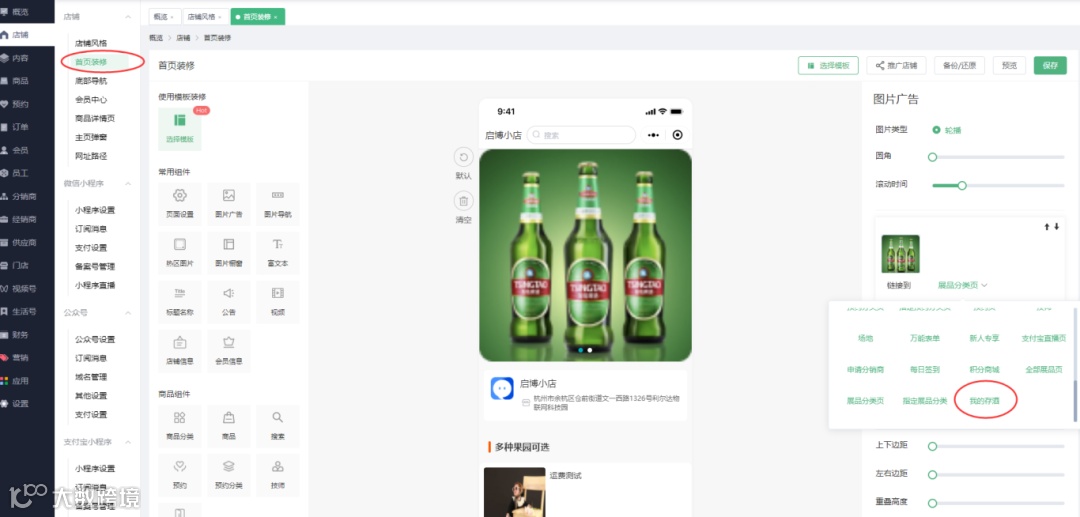Add the 搜索 magnifier component
1080x517 pixels.
pyautogui.click(x=278, y=426)
